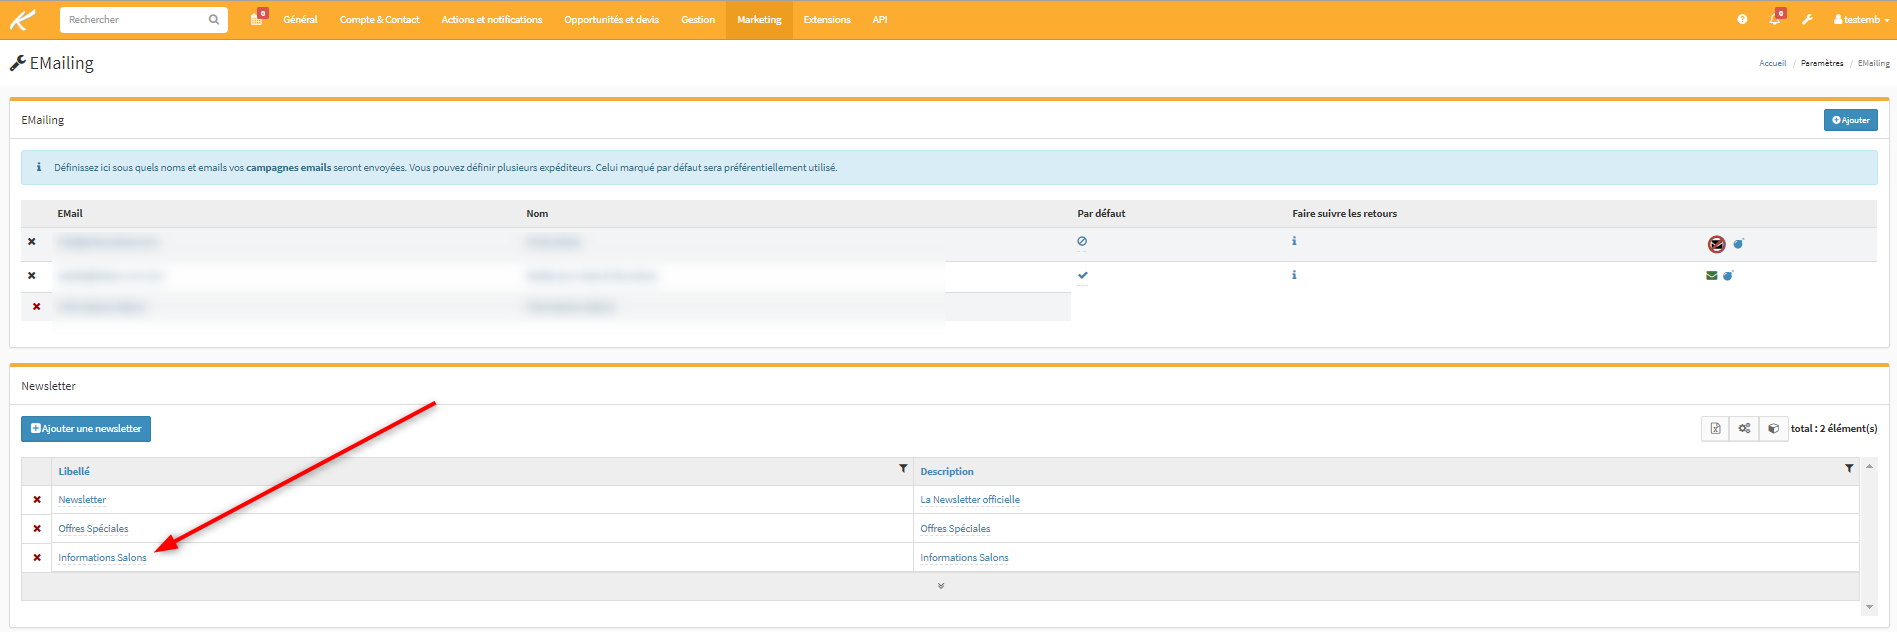Viewport: 1897px width, 632px height.
Task: Expand more rows with the double chevron
Action: click(941, 586)
